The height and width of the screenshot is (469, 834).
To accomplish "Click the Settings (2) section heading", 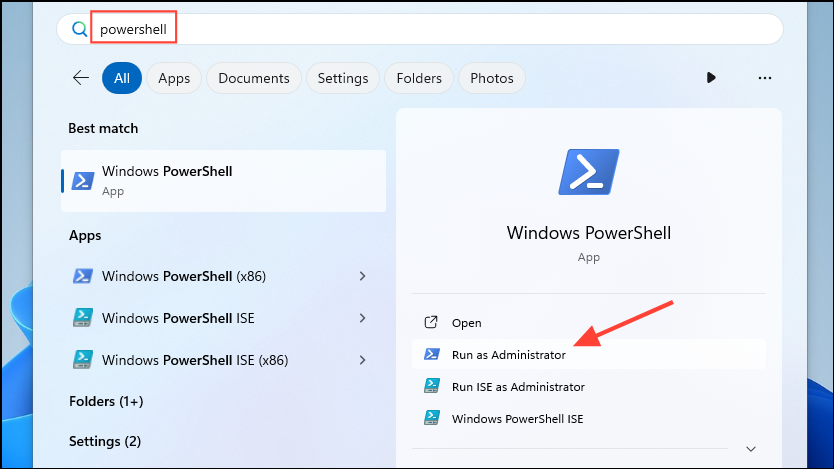I will [x=105, y=441].
